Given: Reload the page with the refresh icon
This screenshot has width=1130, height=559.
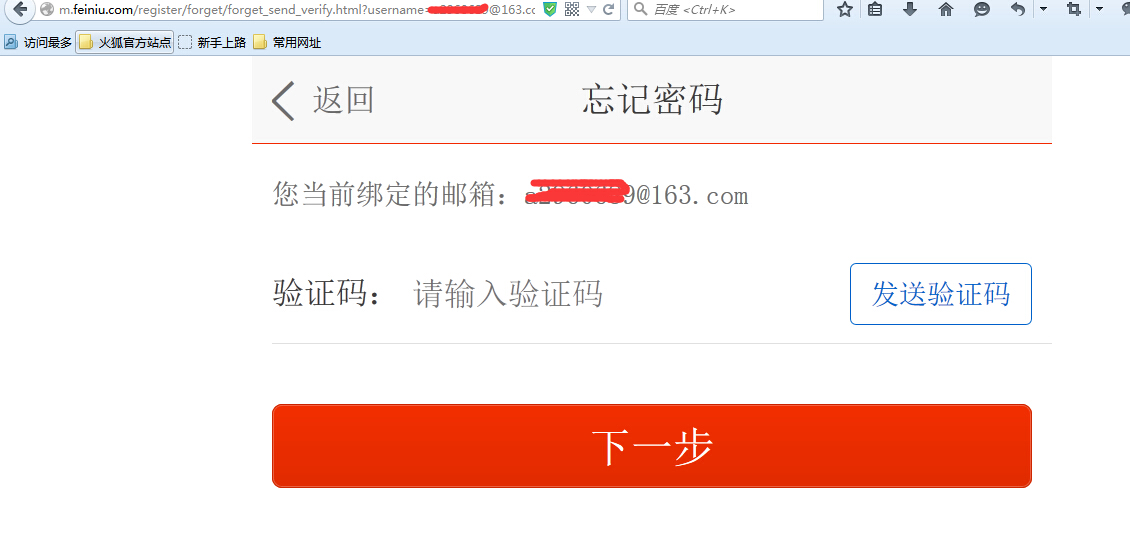Looking at the screenshot, I should [608, 9].
